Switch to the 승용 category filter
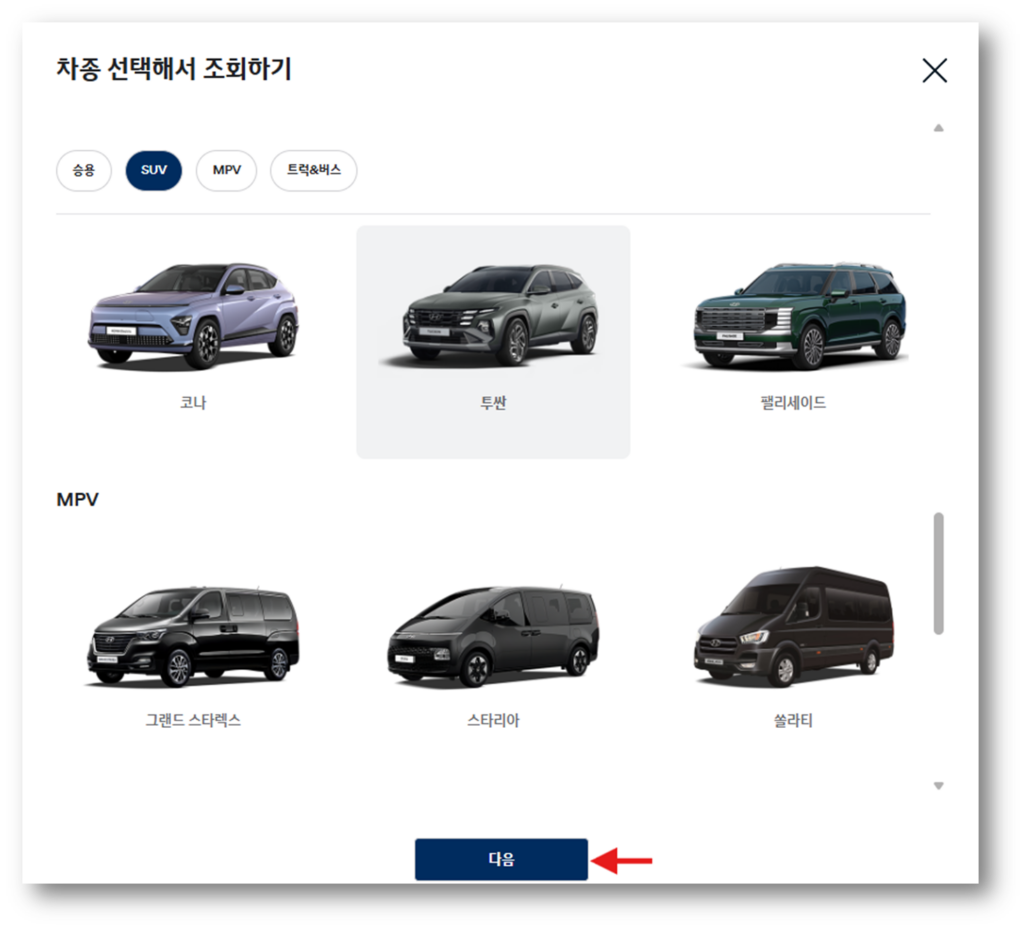Viewport: 1024px width, 929px height. (83, 170)
